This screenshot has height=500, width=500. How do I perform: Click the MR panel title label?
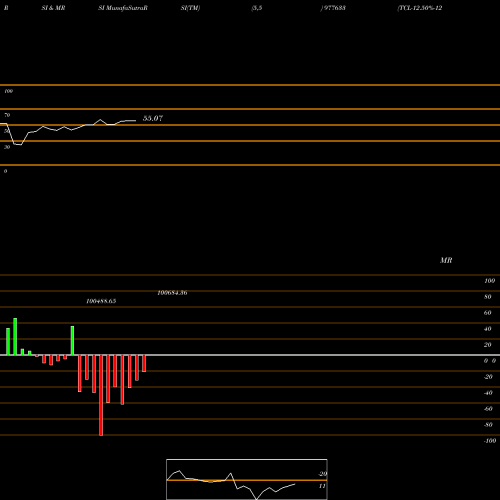click(446, 261)
